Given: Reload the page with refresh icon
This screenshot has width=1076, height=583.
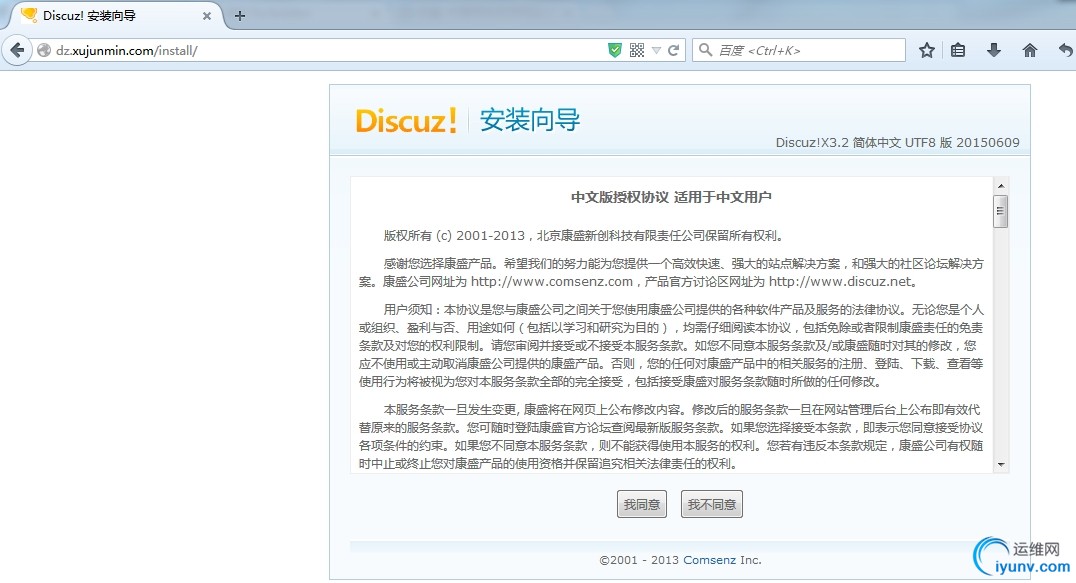Looking at the screenshot, I should 674,50.
